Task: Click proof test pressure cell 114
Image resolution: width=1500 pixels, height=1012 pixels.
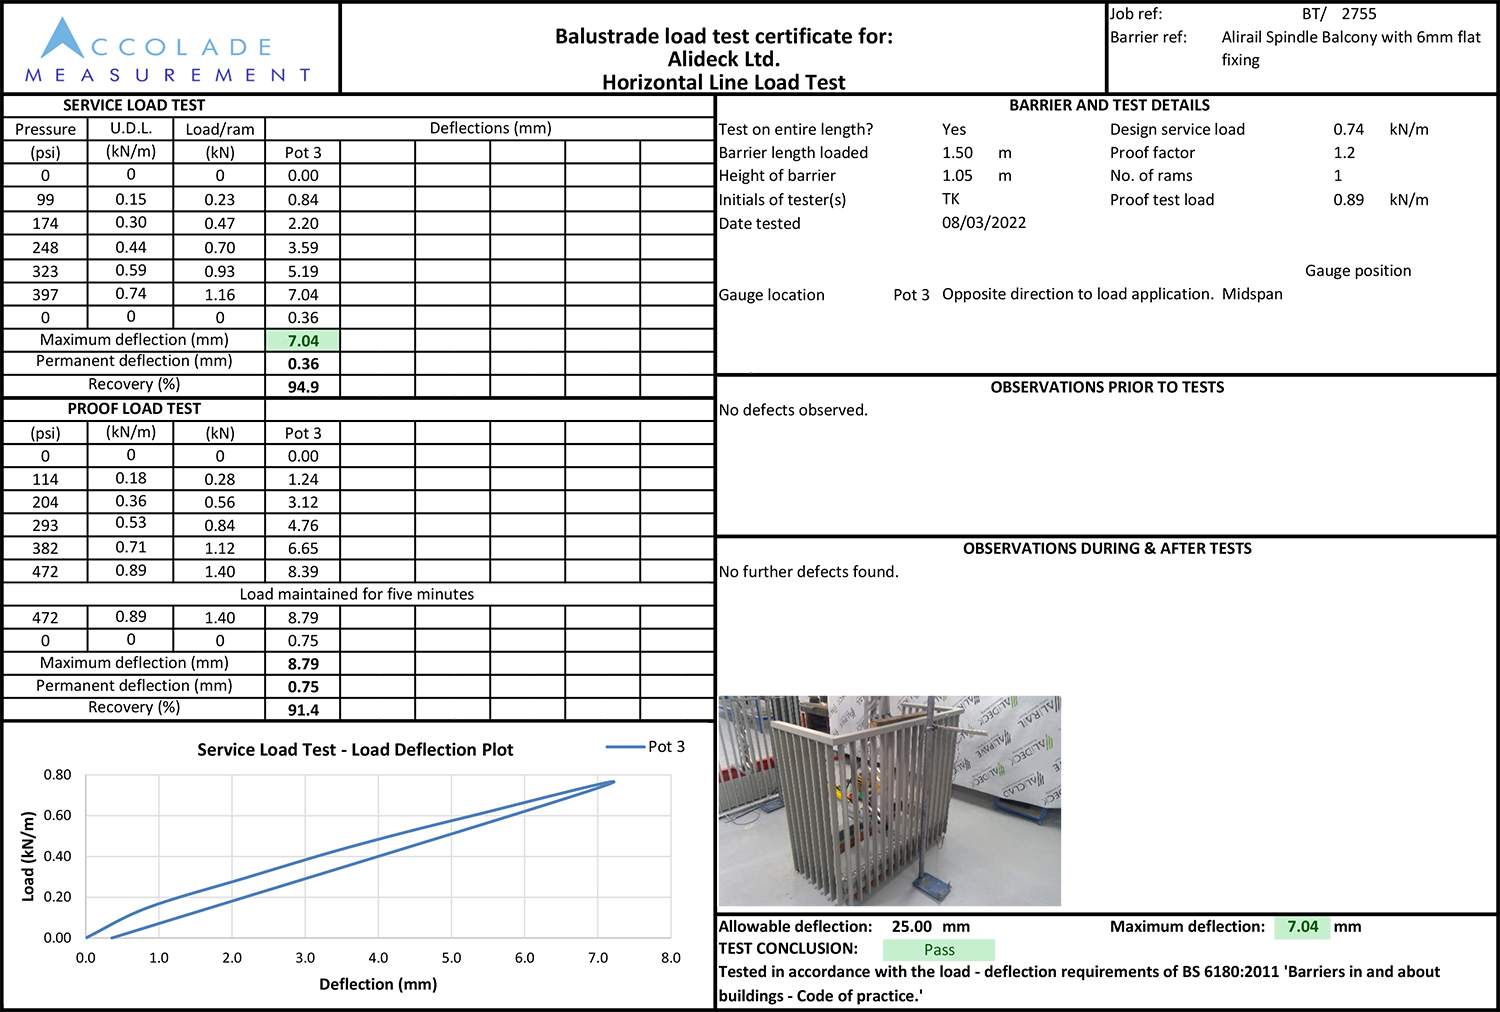Action: click(45, 479)
